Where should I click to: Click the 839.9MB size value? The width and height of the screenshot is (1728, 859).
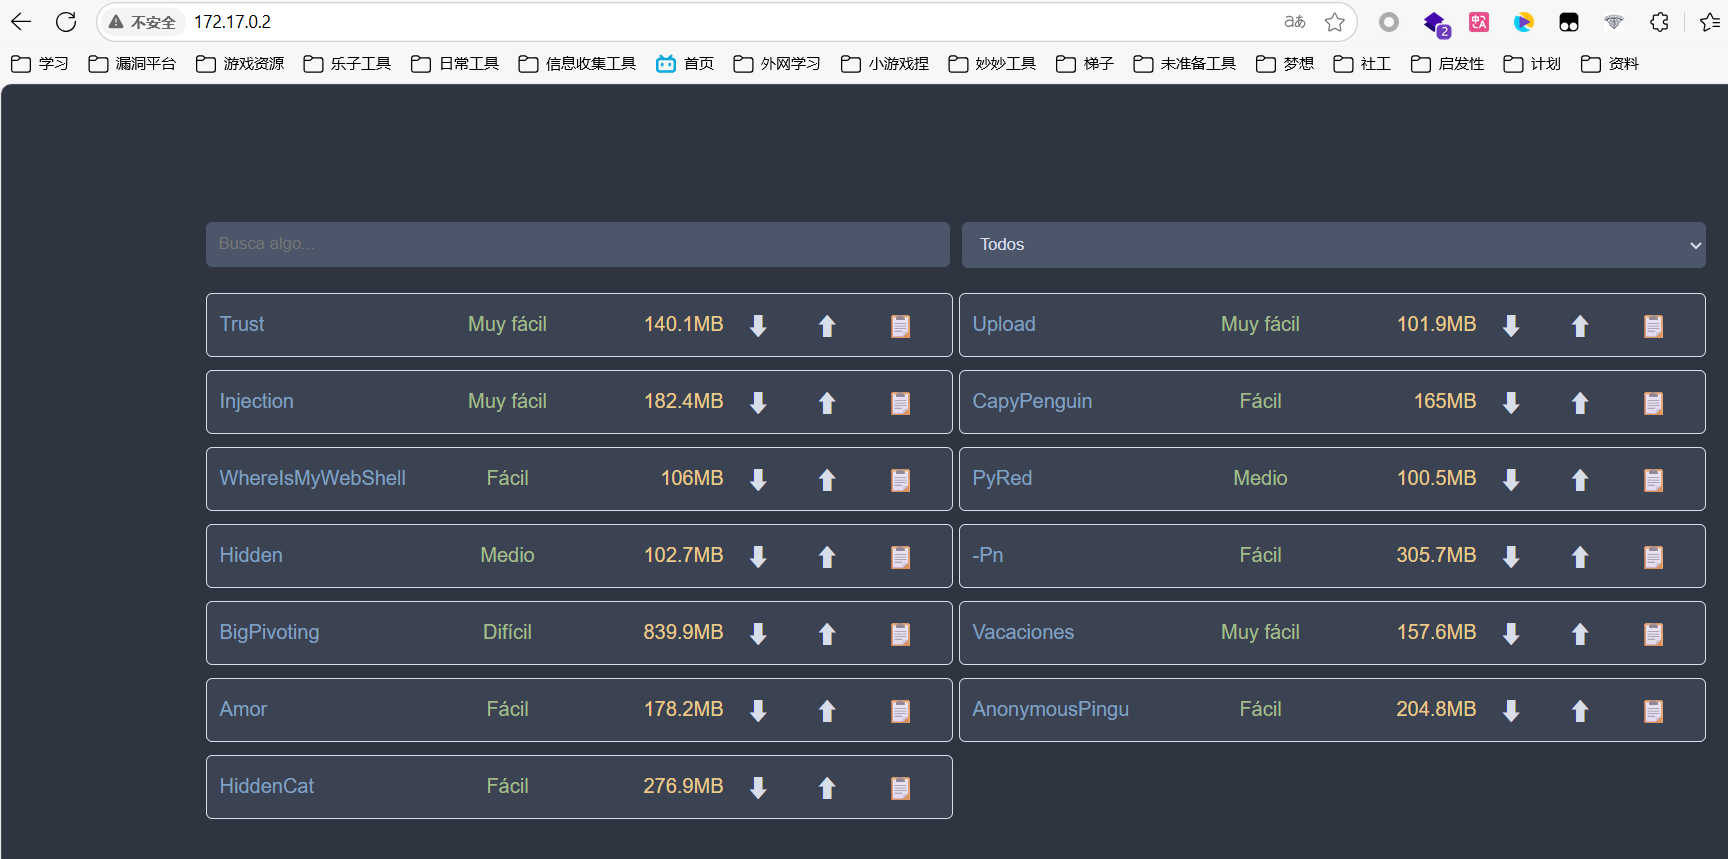[683, 632]
